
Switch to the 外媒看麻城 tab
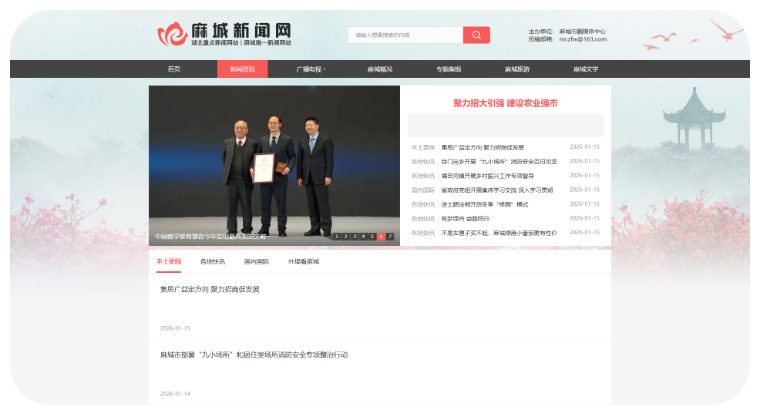(x=304, y=261)
